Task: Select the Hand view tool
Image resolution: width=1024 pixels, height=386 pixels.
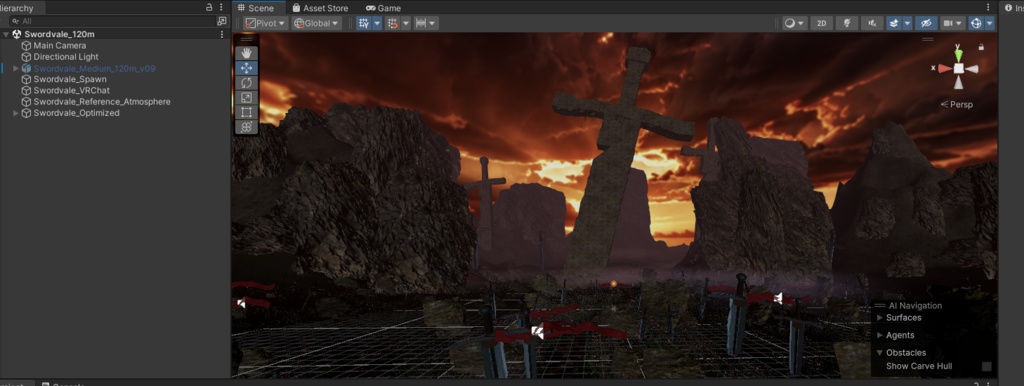Action: pyautogui.click(x=246, y=53)
